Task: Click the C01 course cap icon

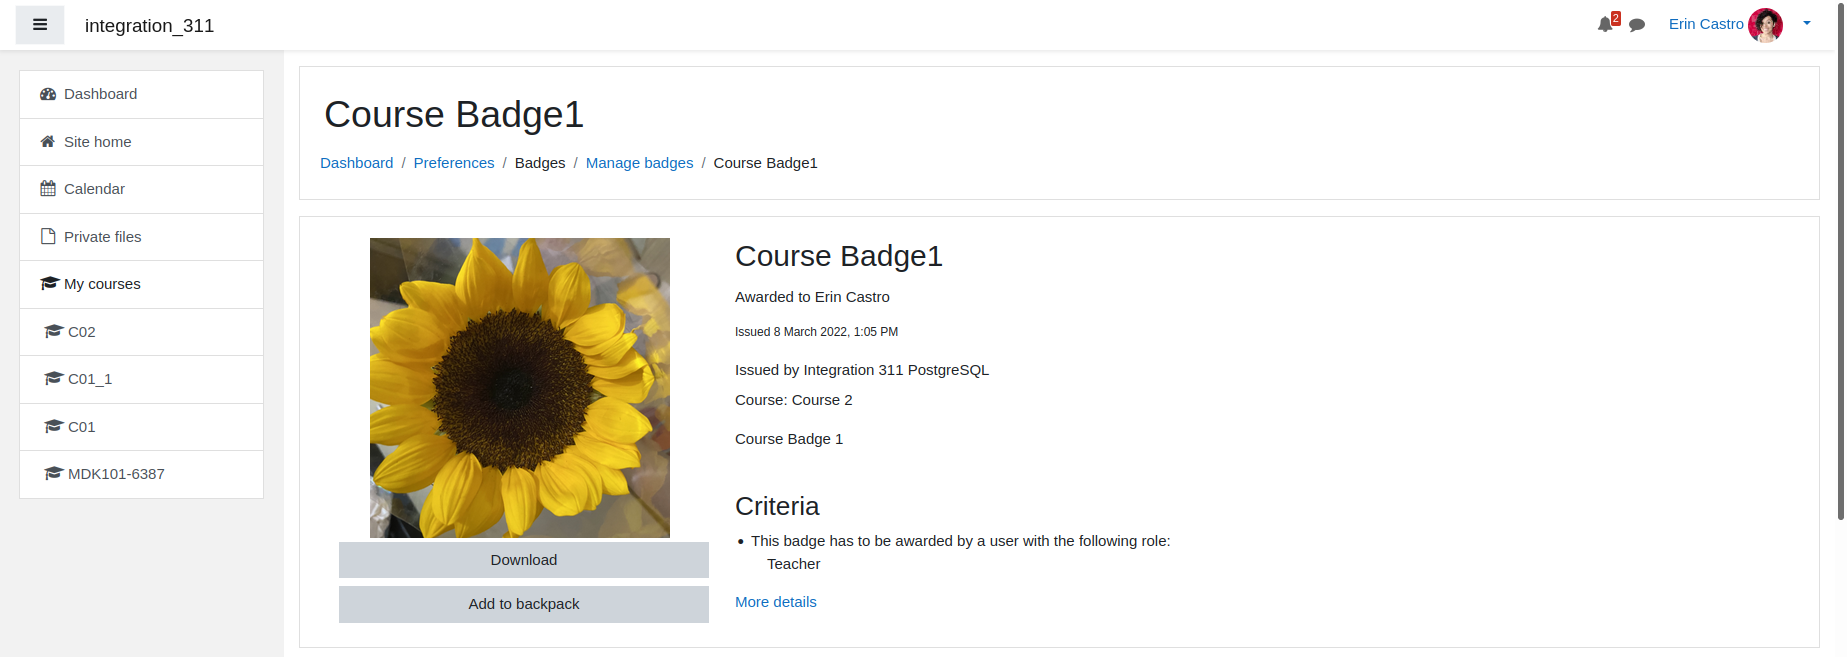Action: pos(54,426)
